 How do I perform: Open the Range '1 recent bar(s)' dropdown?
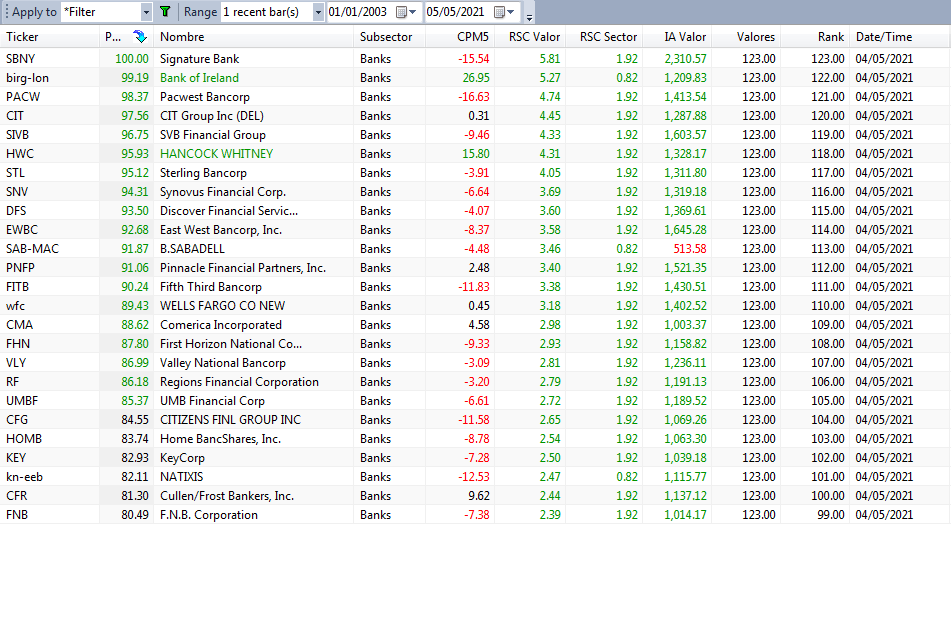318,12
